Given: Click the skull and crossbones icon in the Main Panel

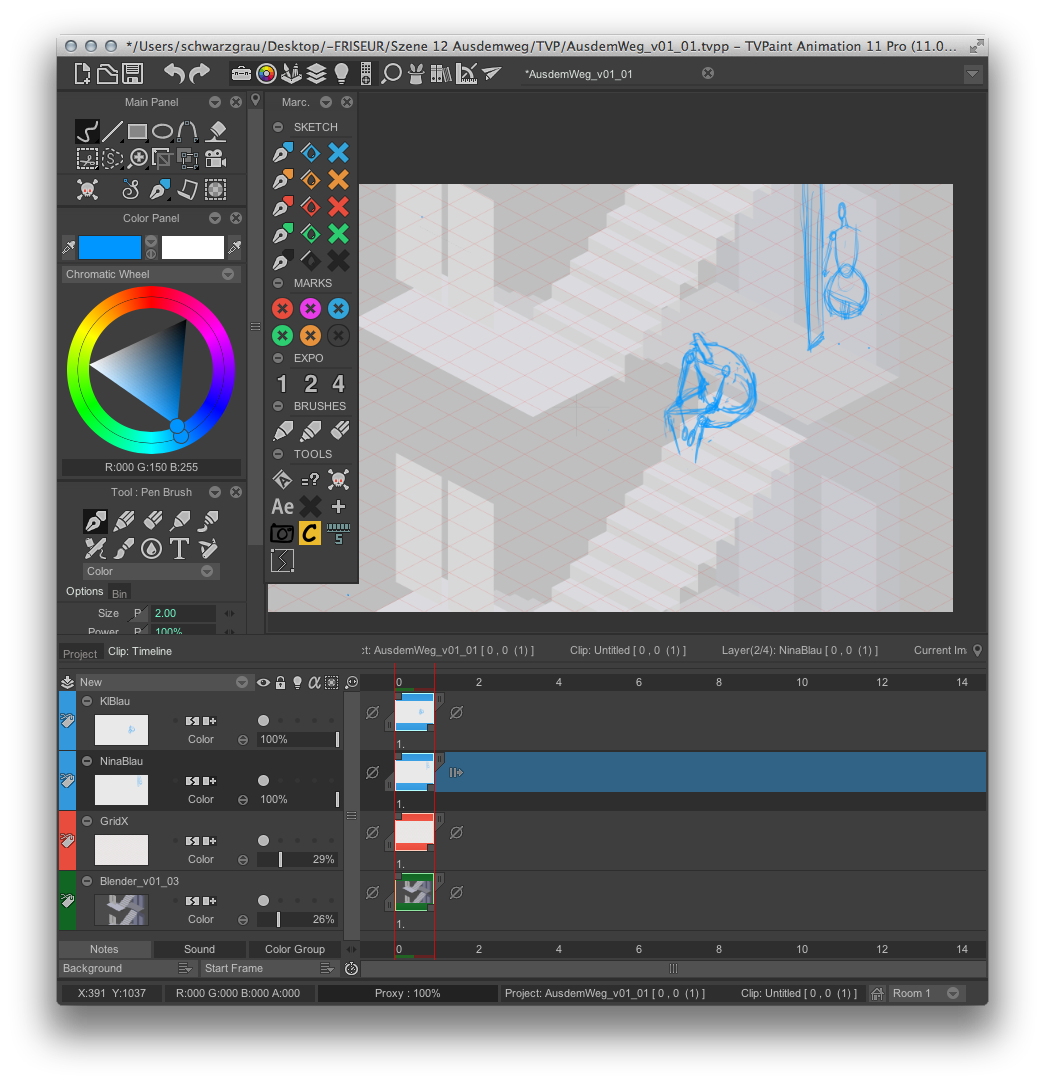Looking at the screenshot, I should (87, 189).
